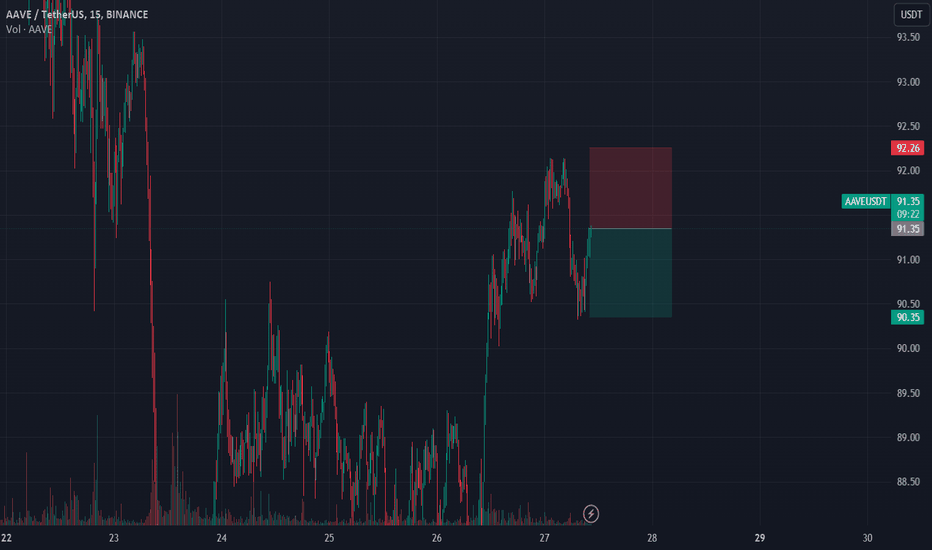Viewport: 932px width, 550px height.
Task: Select the red stop-loss zone of short position
Action: 631,188
